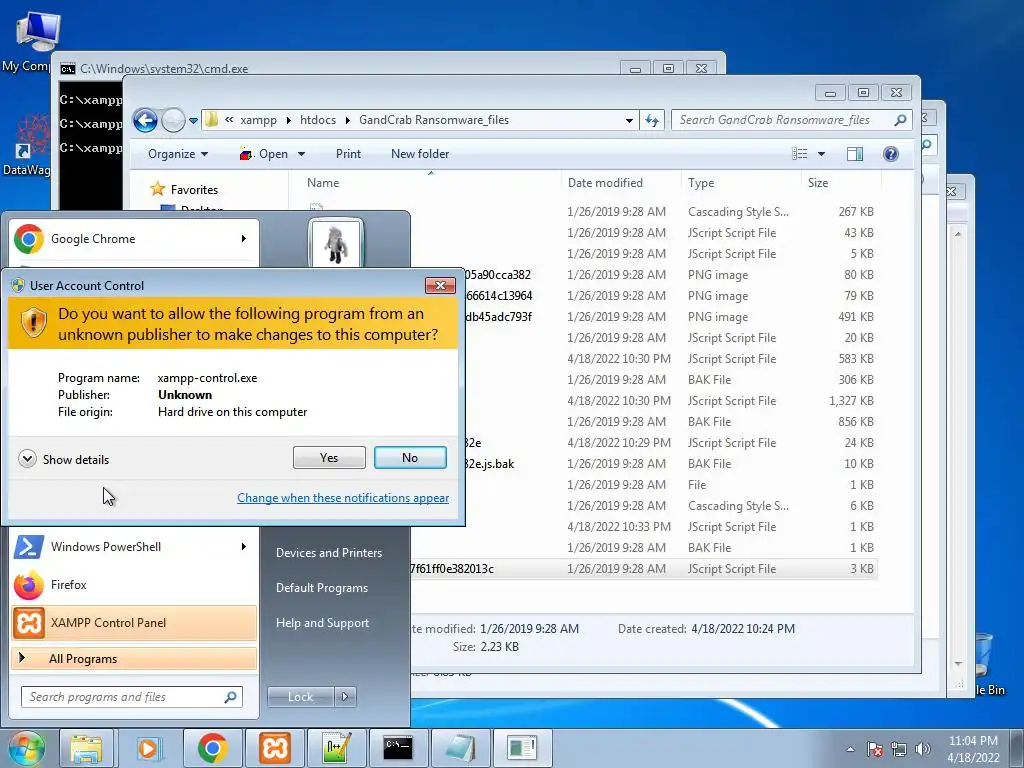Click the Lock button
This screenshot has width=1024, height=768.
(300, 697)
